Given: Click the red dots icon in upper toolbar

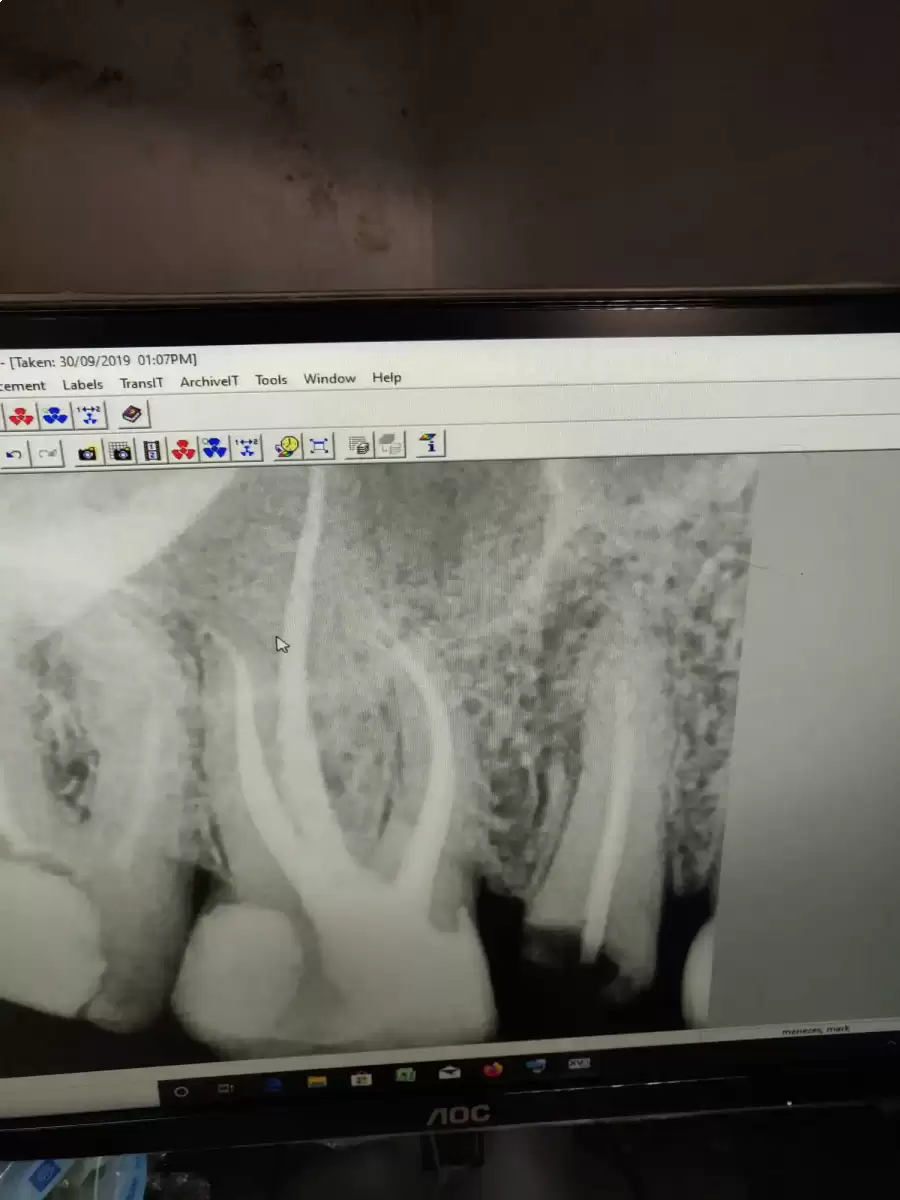Looking at the screenshot, I should 21,416.
